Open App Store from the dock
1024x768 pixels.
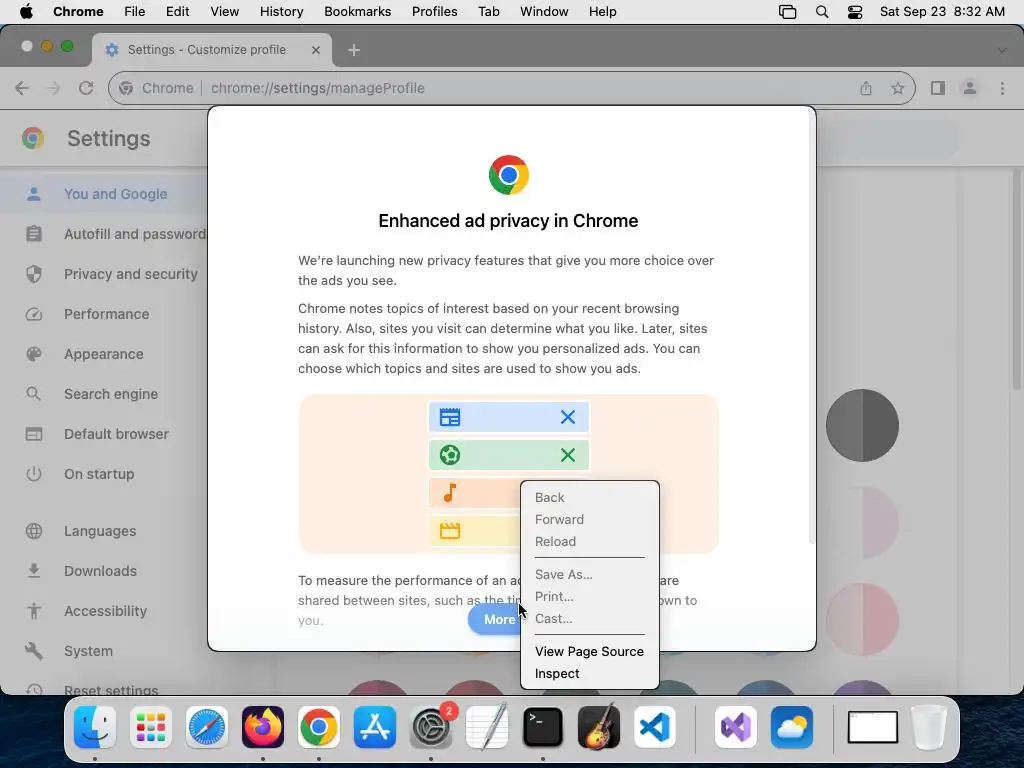(x=375, y=727)
